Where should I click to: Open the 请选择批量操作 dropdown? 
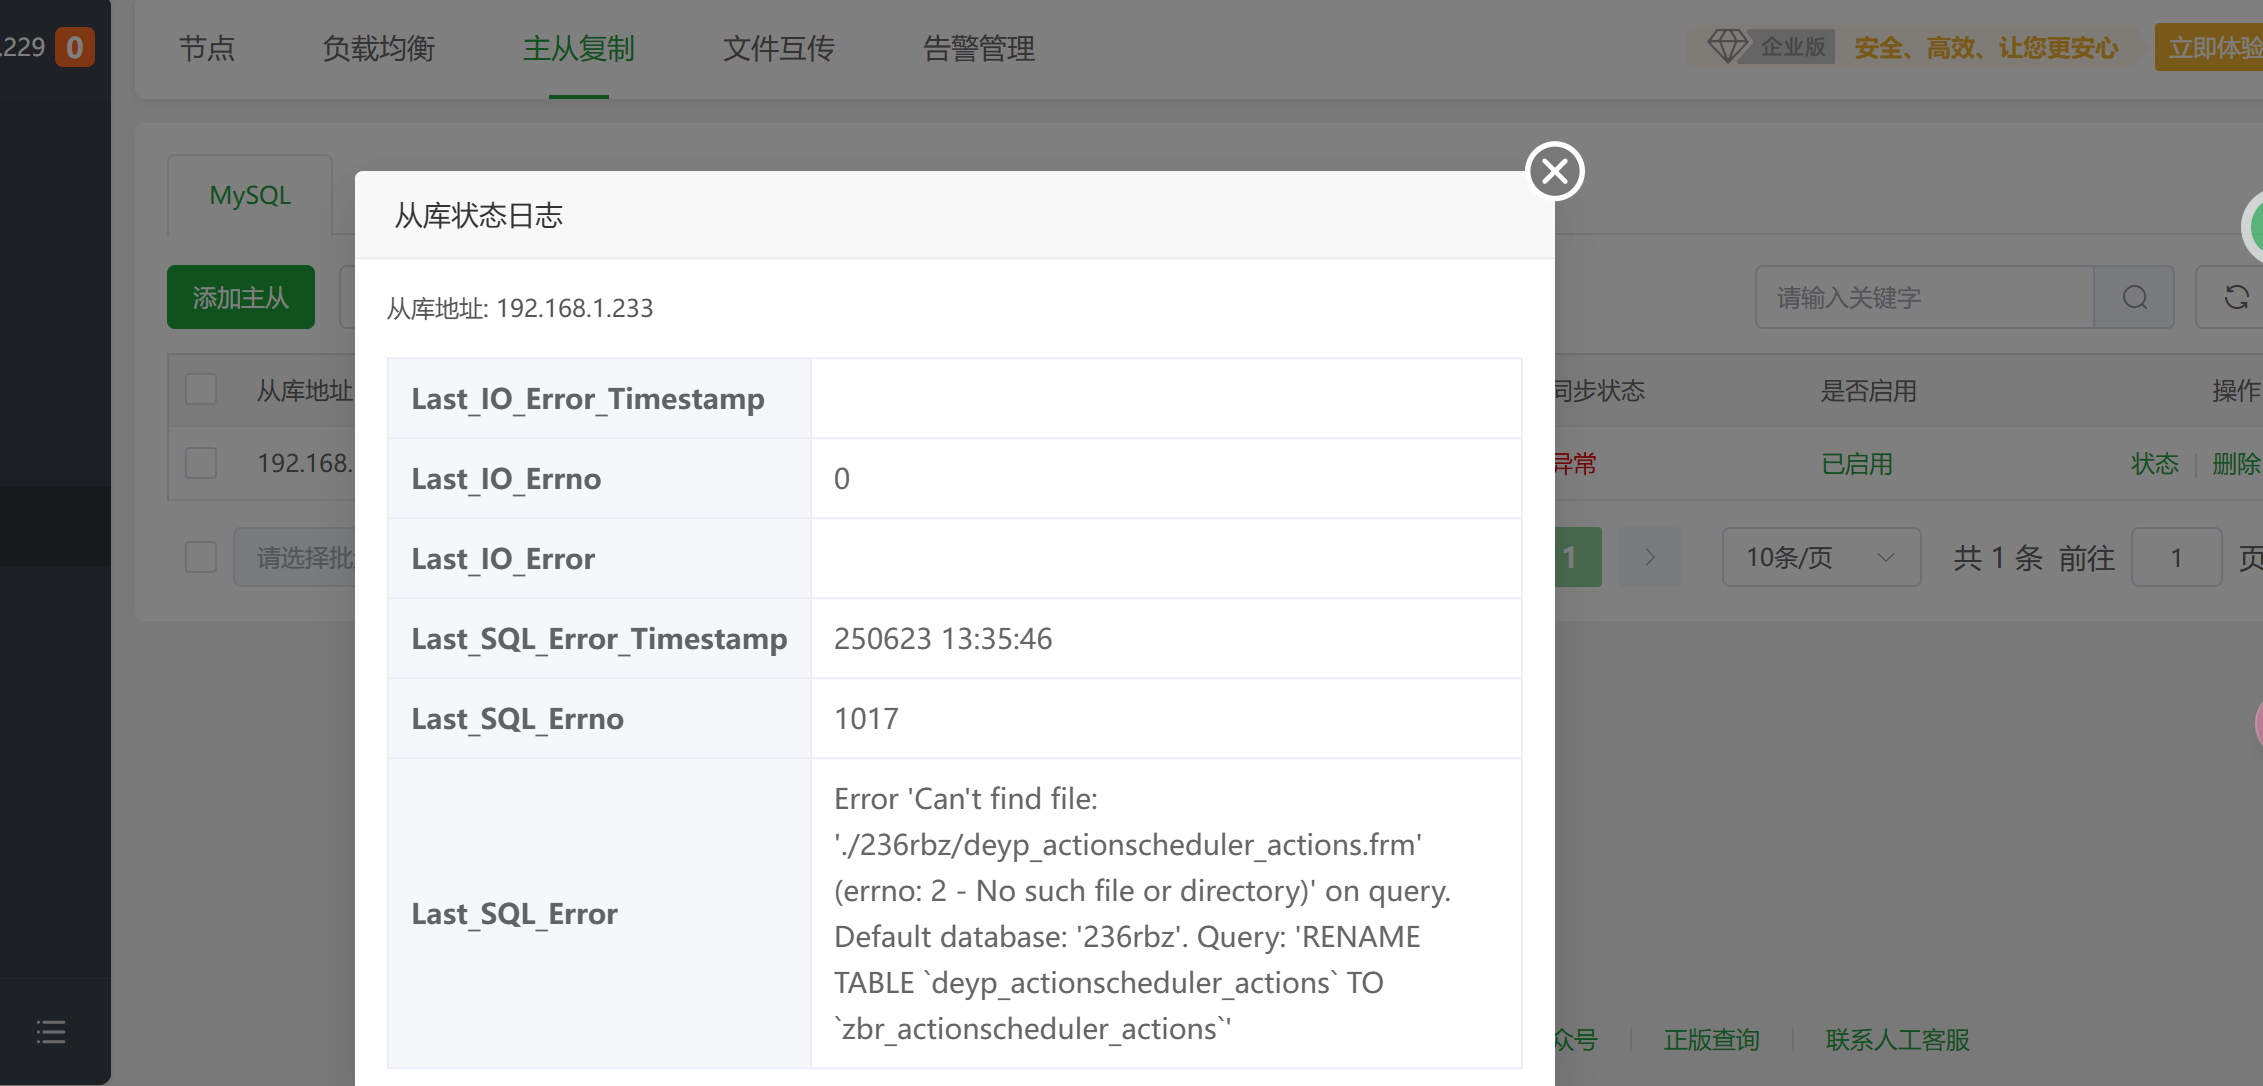pyautogui.click(x=295, y=557)
